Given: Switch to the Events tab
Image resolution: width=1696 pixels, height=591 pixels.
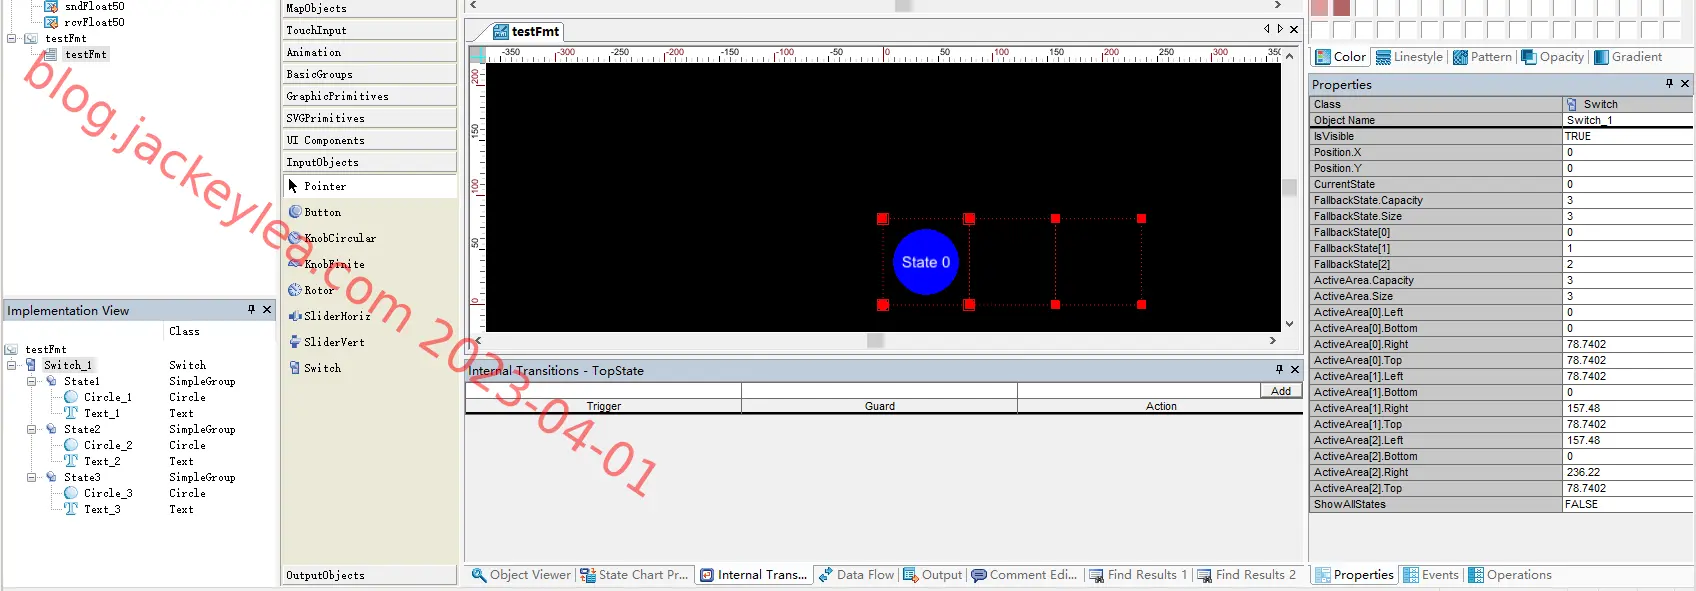Looking at the screenshot, I should point(1431,575).
